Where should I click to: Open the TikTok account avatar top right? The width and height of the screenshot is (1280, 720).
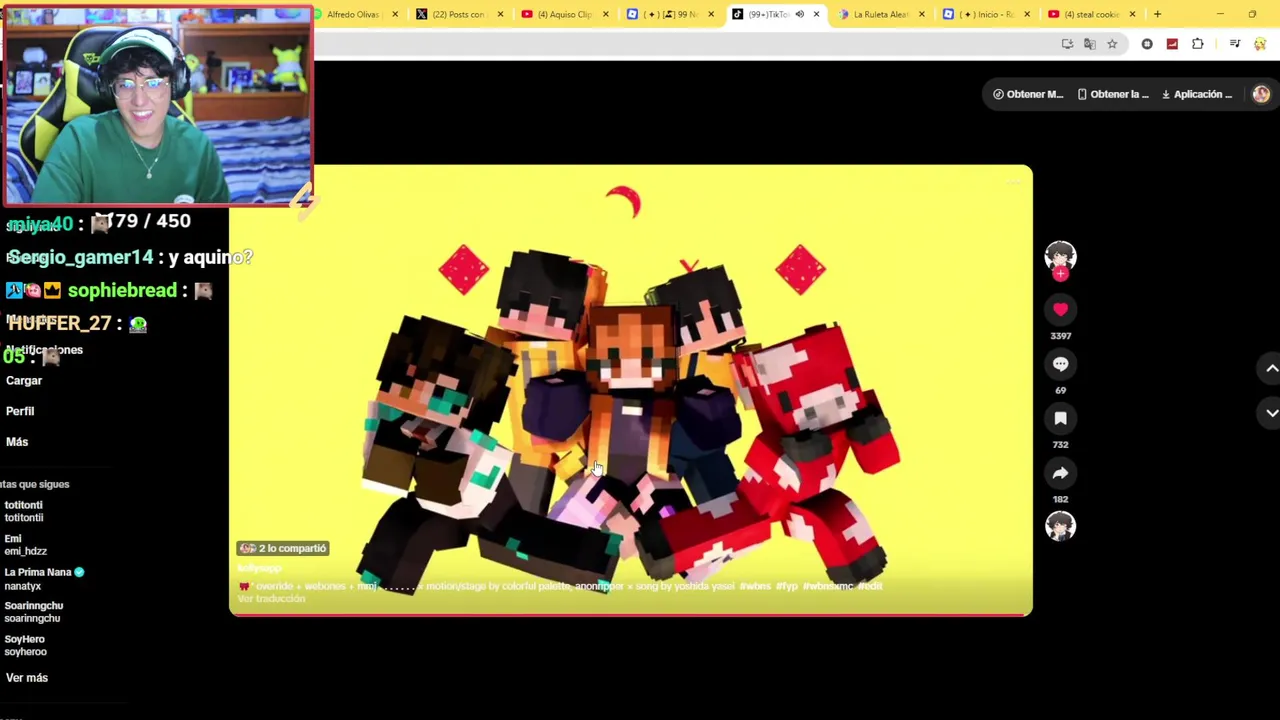tap(1261, 94)
